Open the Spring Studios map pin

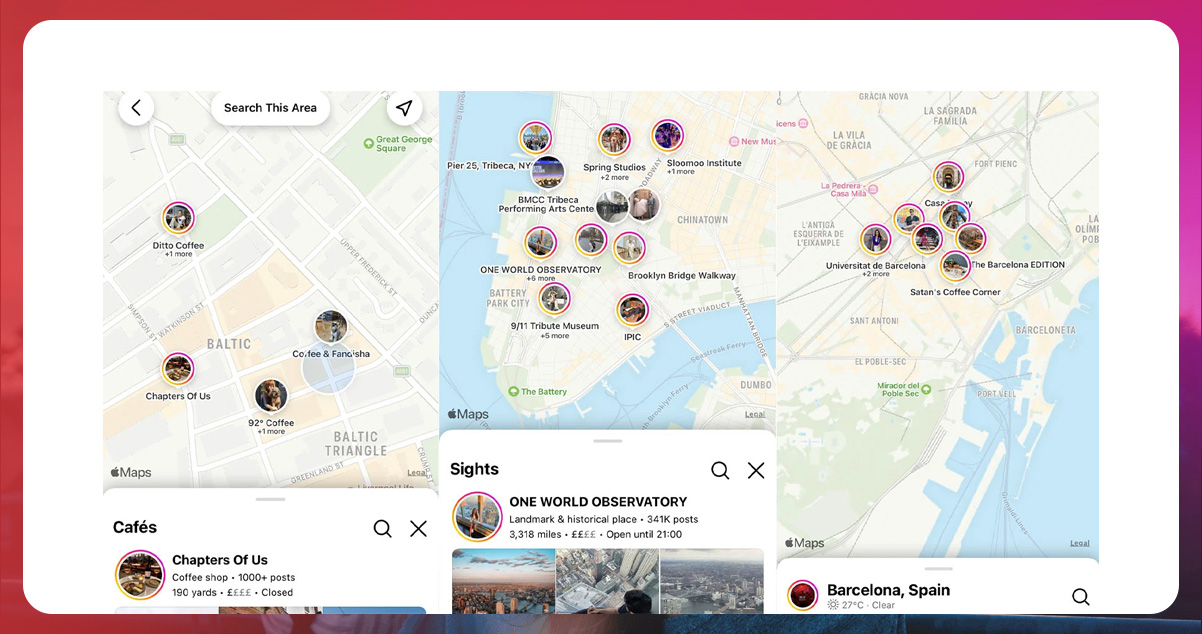tap(614, 140)
